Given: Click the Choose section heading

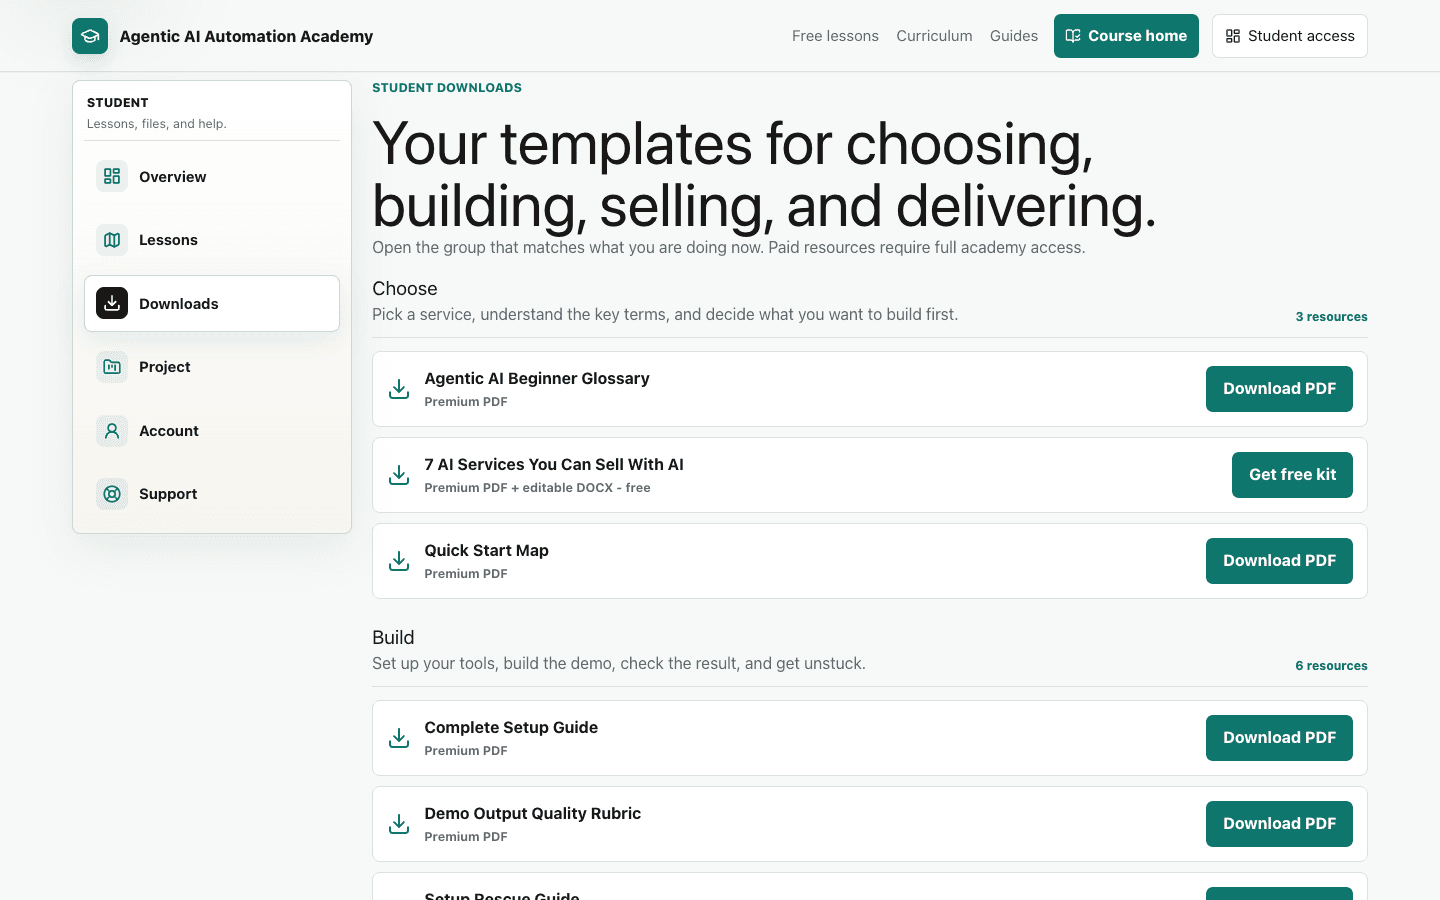Looking at the screenshot, I should point(405,288).
